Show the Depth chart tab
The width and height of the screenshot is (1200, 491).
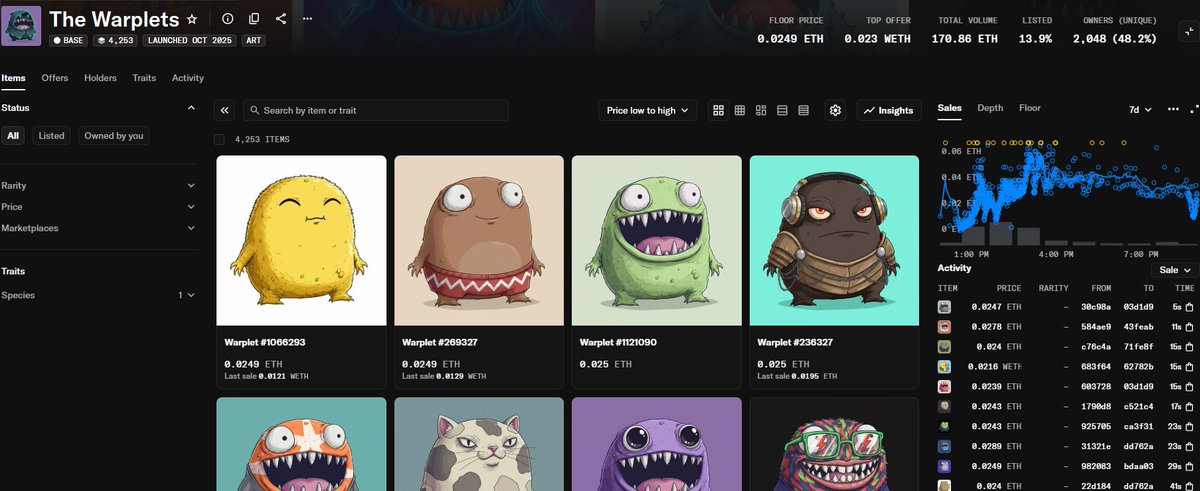tap(990, 107)
